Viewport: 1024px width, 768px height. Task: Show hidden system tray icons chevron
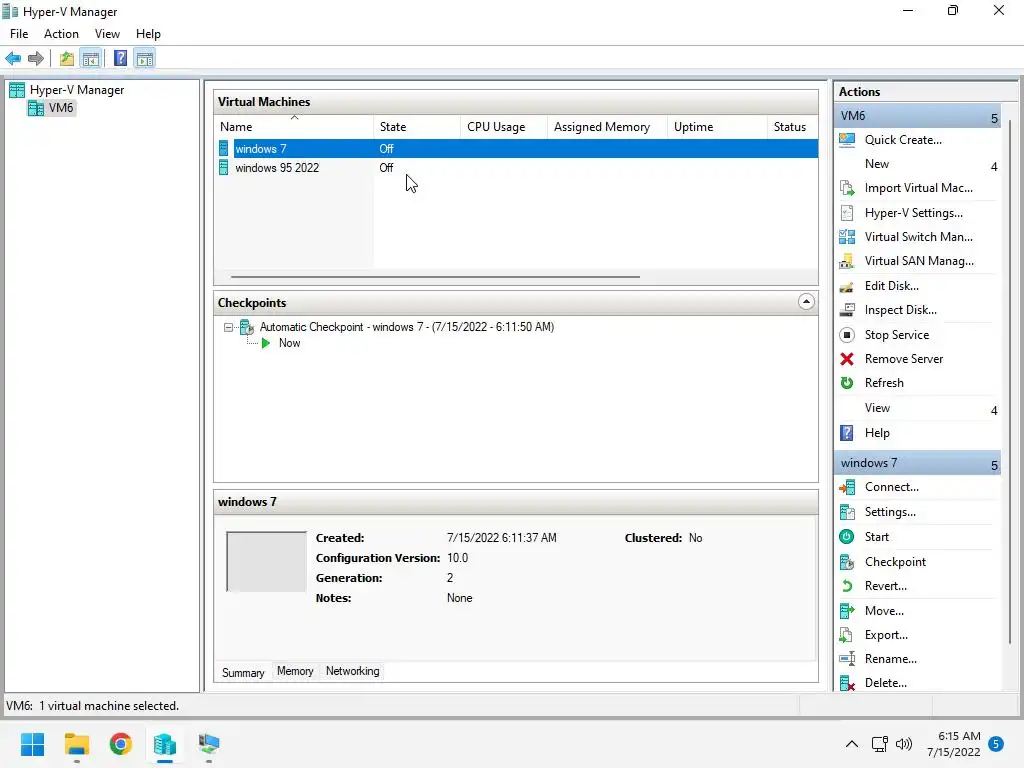pyautogui.click(x=852, y=744)
